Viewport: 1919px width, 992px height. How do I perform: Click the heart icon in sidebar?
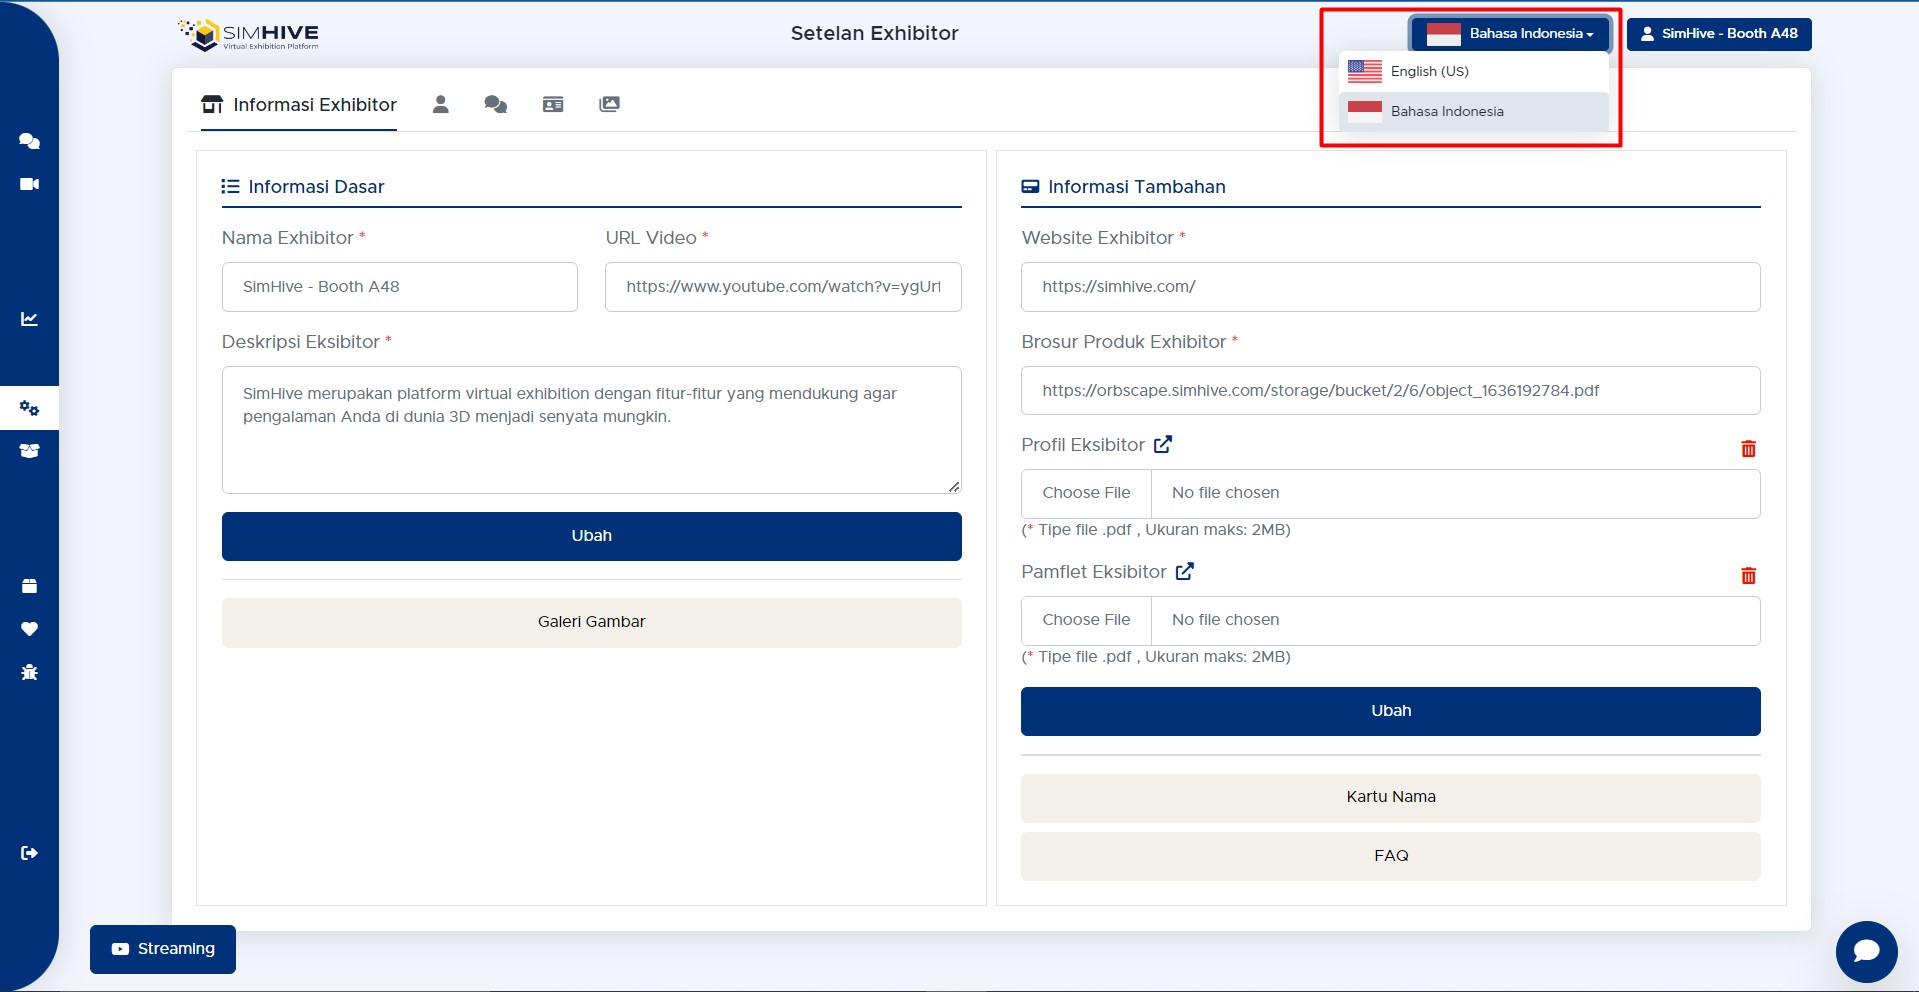pos(30,629)
